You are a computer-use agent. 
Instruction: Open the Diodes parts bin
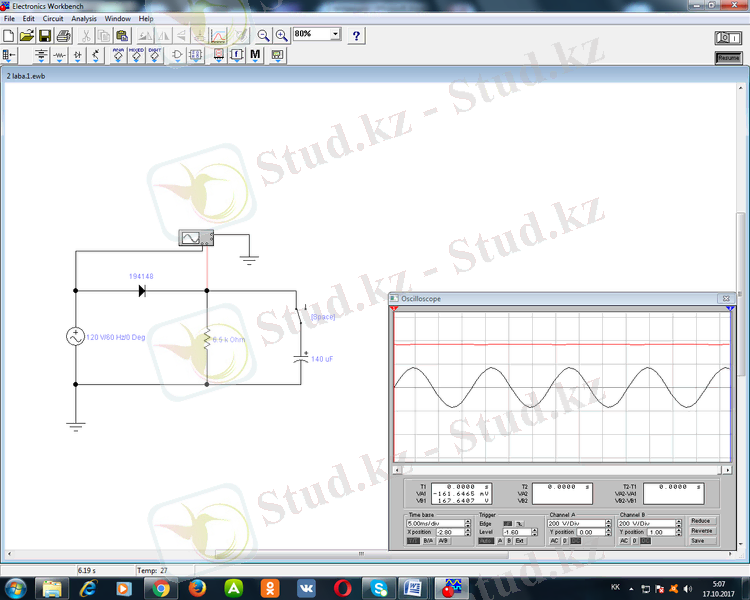(x=78, y=55)
